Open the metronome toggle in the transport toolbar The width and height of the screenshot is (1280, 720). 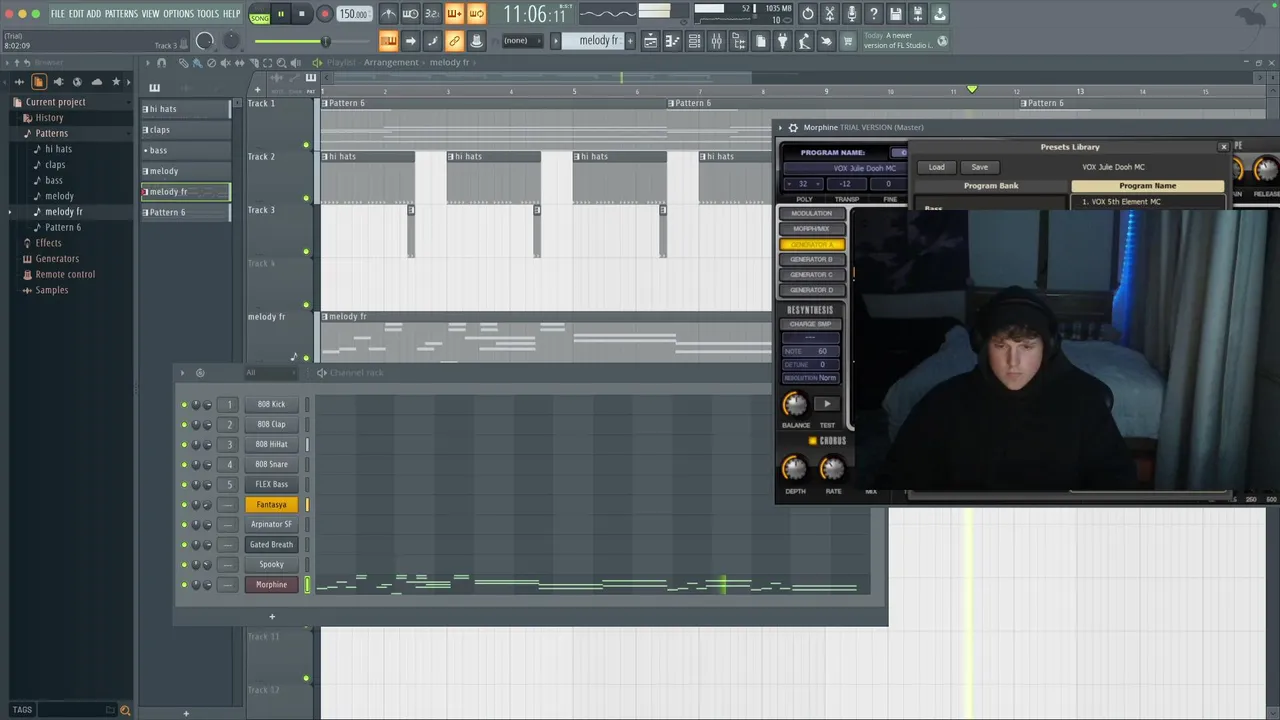(389, 14)
